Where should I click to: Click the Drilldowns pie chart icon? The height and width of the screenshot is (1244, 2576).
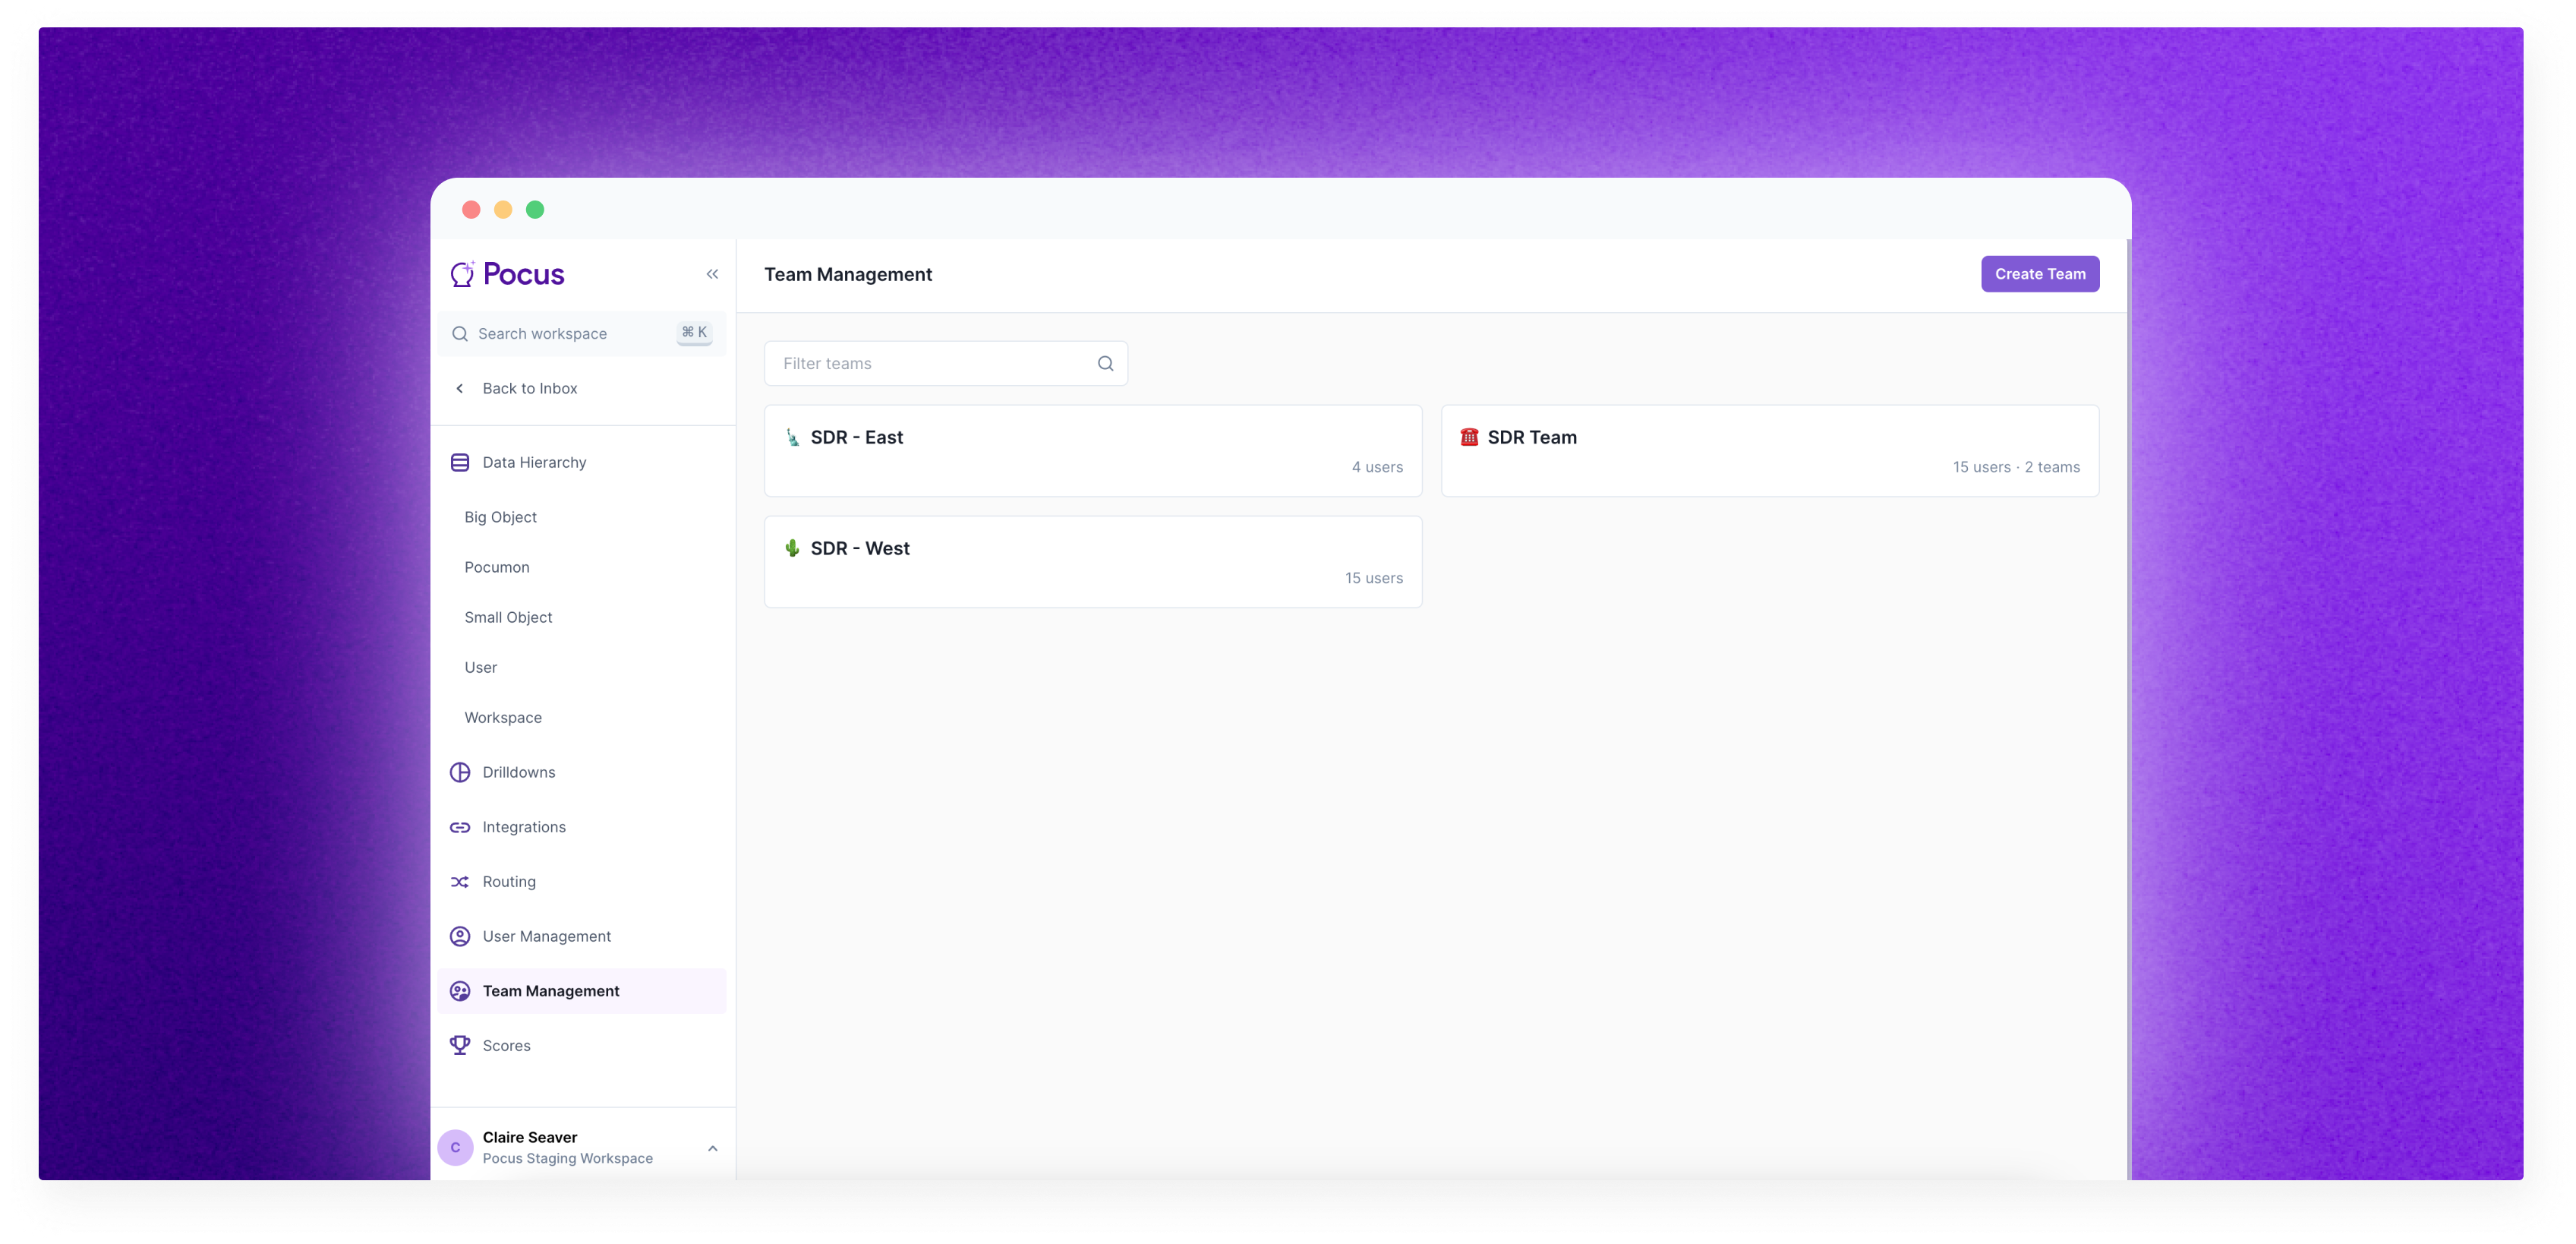click(460, 772)
